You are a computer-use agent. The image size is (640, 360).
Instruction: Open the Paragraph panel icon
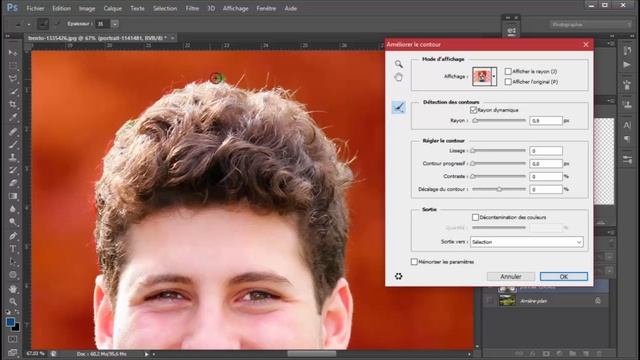coord(627,139)
